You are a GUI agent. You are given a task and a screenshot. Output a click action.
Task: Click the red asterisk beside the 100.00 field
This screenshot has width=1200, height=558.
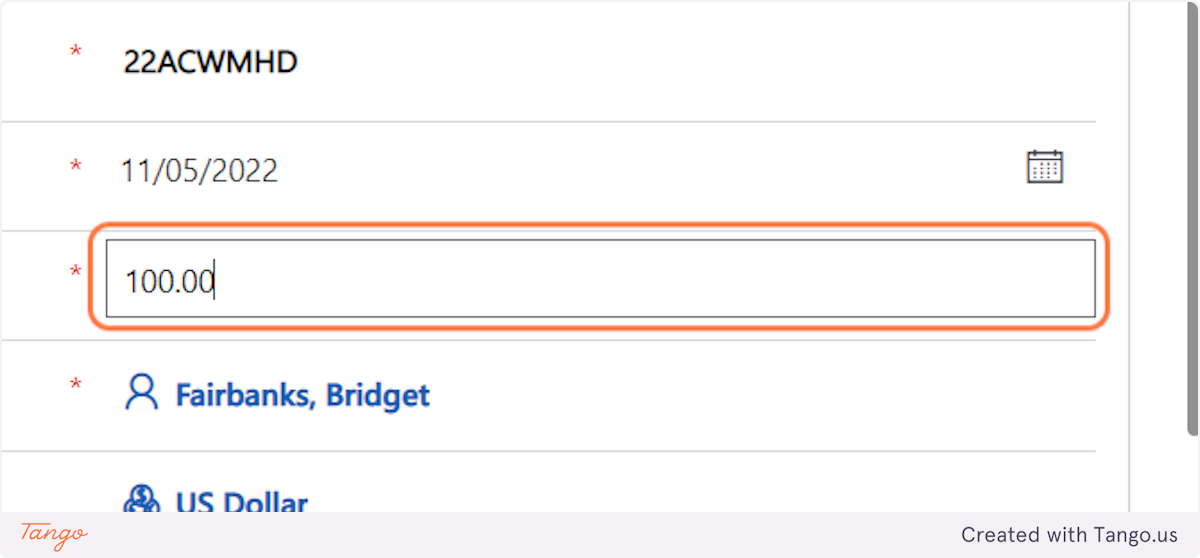(76, 272)
